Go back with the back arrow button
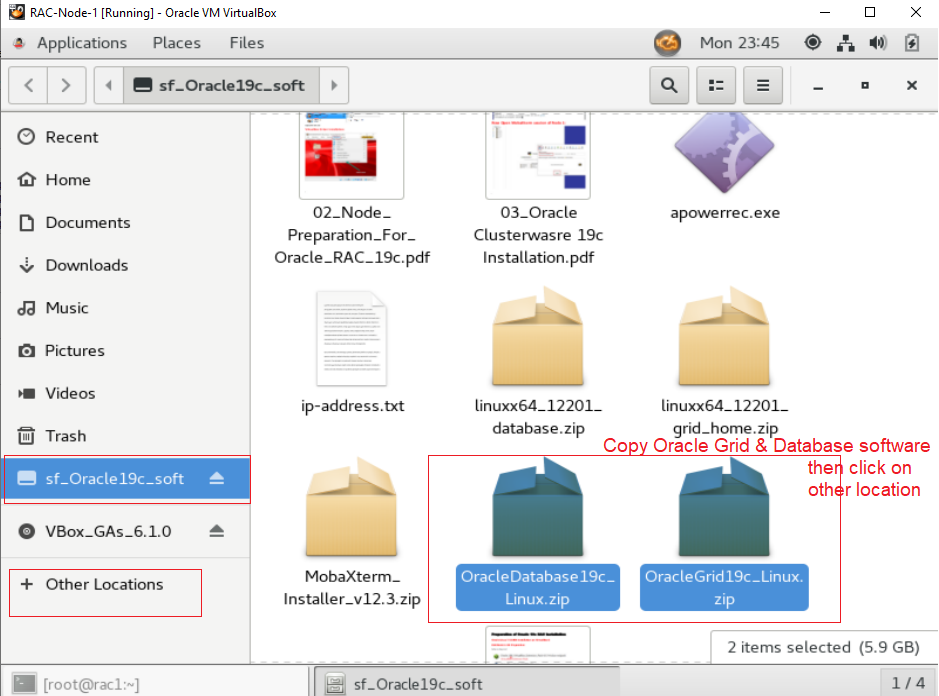939x696 pixels. pos(29,85)
